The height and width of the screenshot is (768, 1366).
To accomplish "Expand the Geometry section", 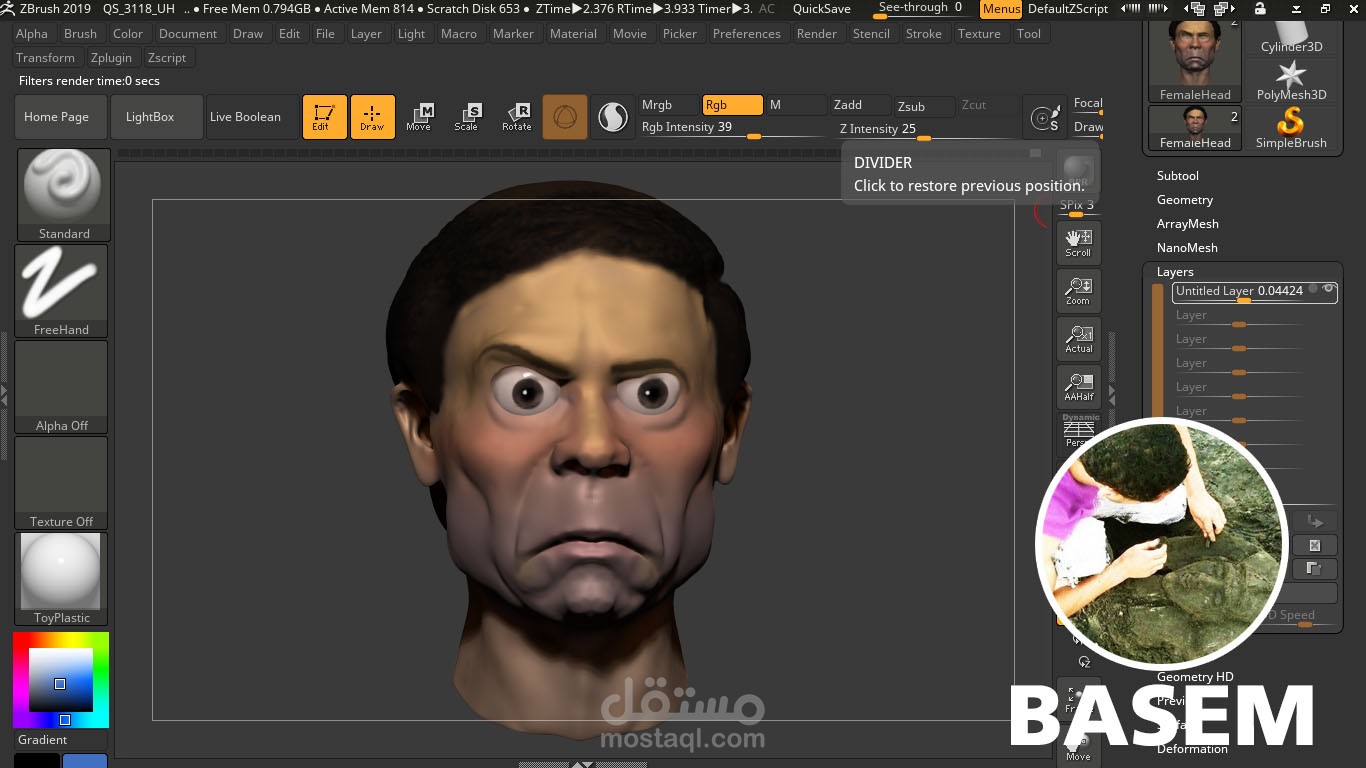I will pos(1185,200).
